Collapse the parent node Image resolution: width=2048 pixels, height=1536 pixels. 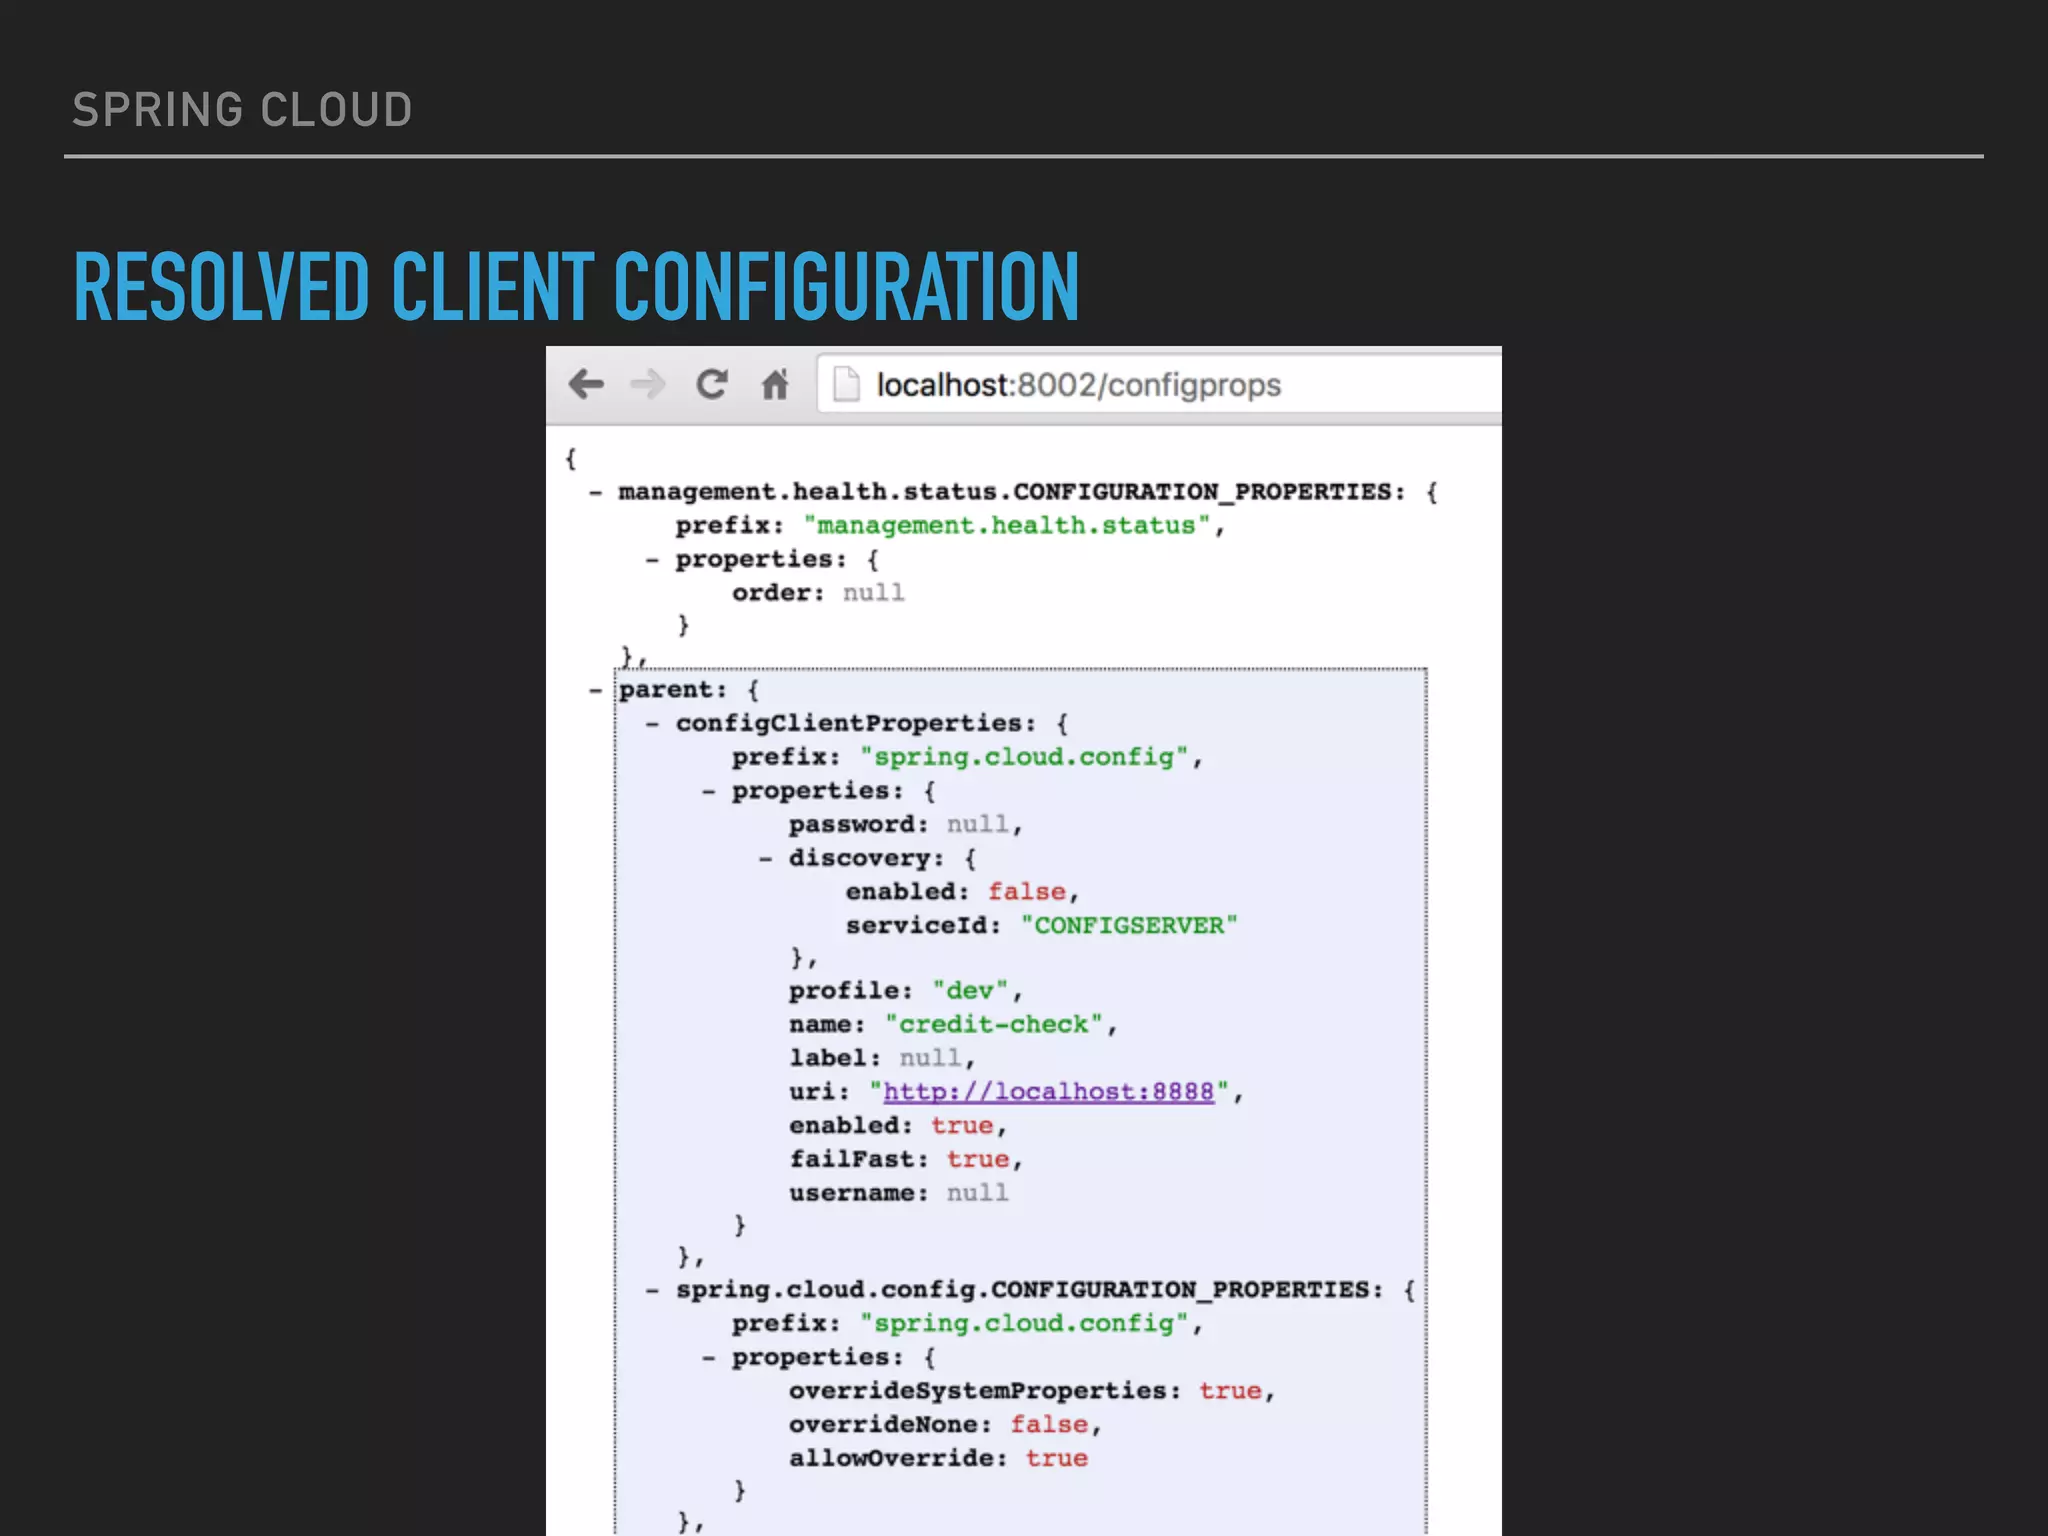[596, 690]
